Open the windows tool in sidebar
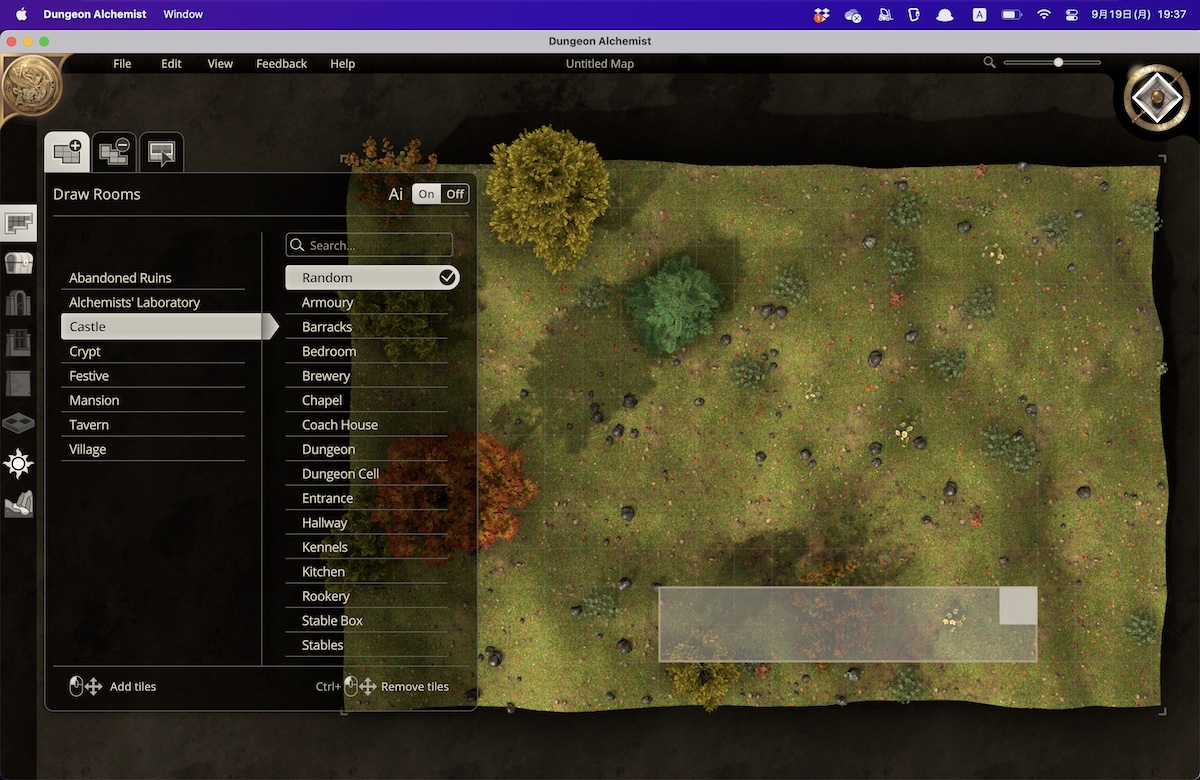 (x=19, y=343)
